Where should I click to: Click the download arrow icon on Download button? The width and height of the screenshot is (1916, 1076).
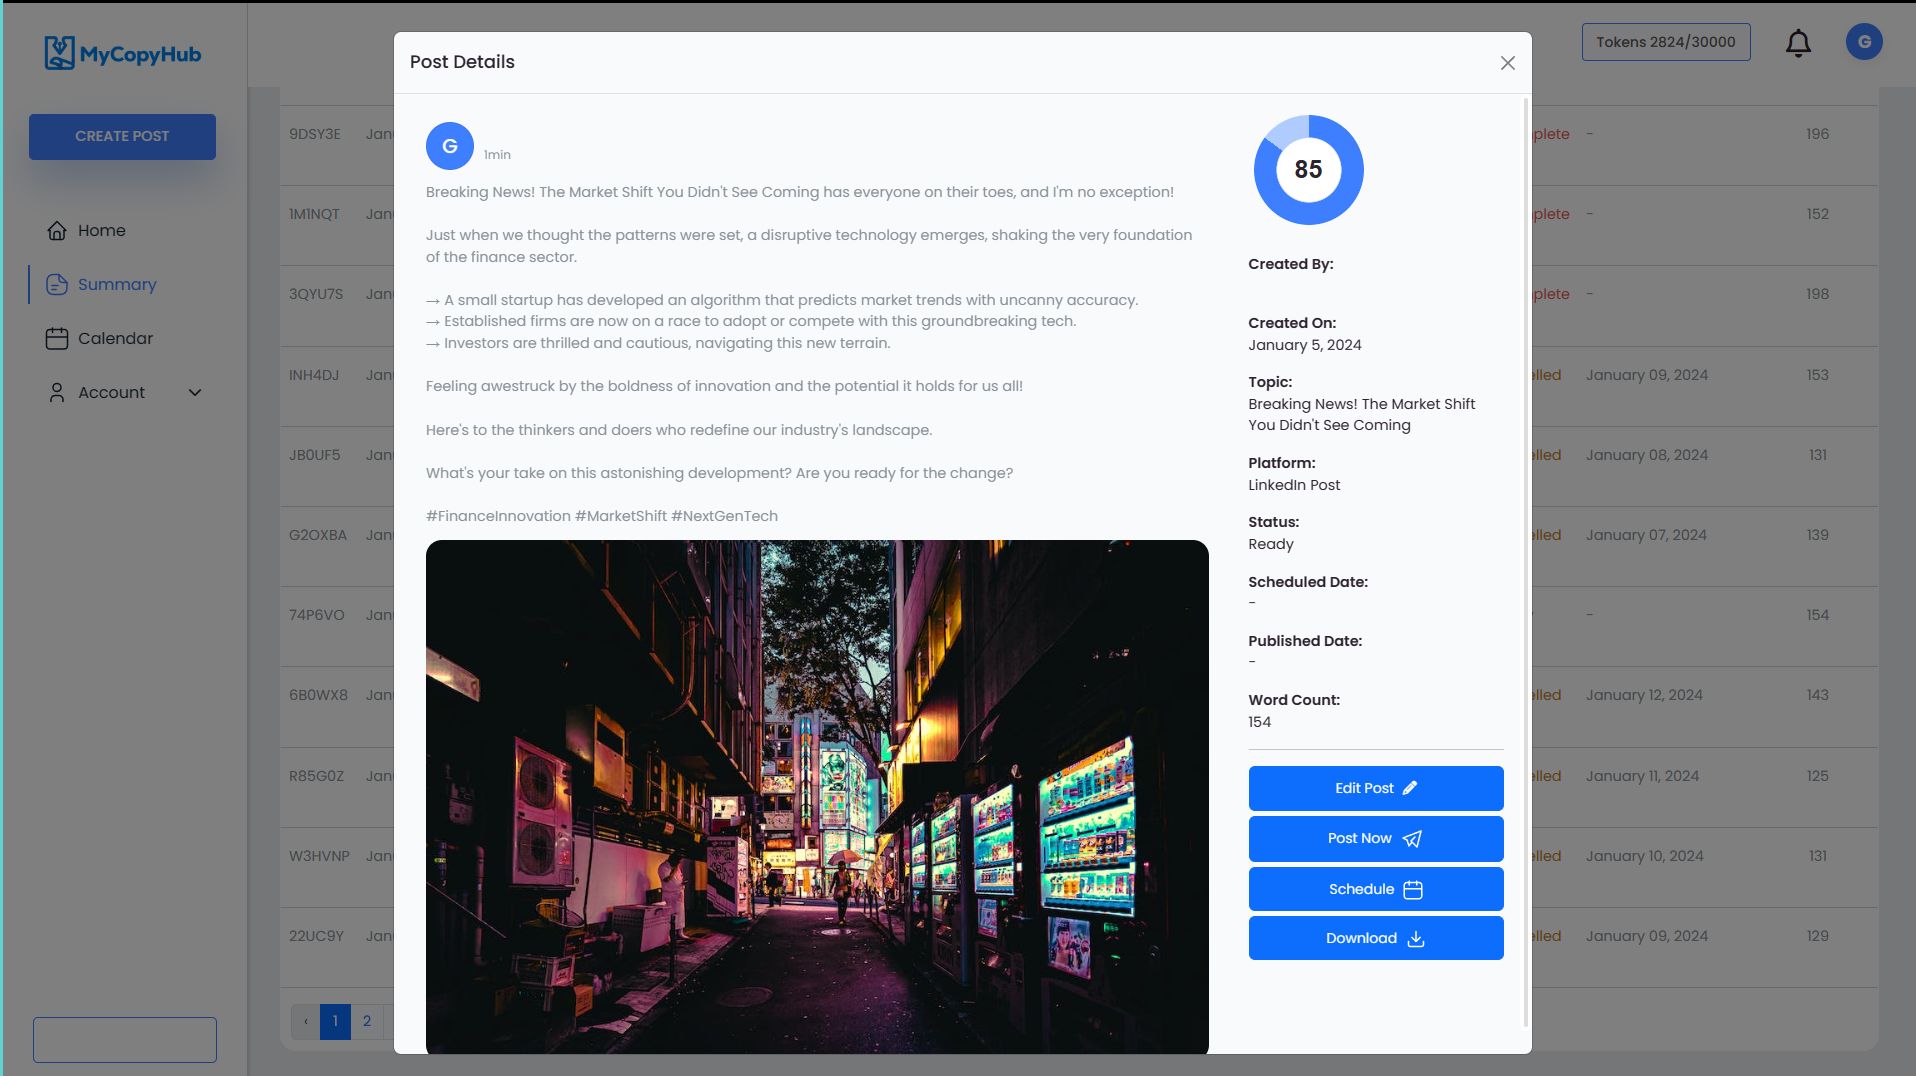click(1415, 939)
